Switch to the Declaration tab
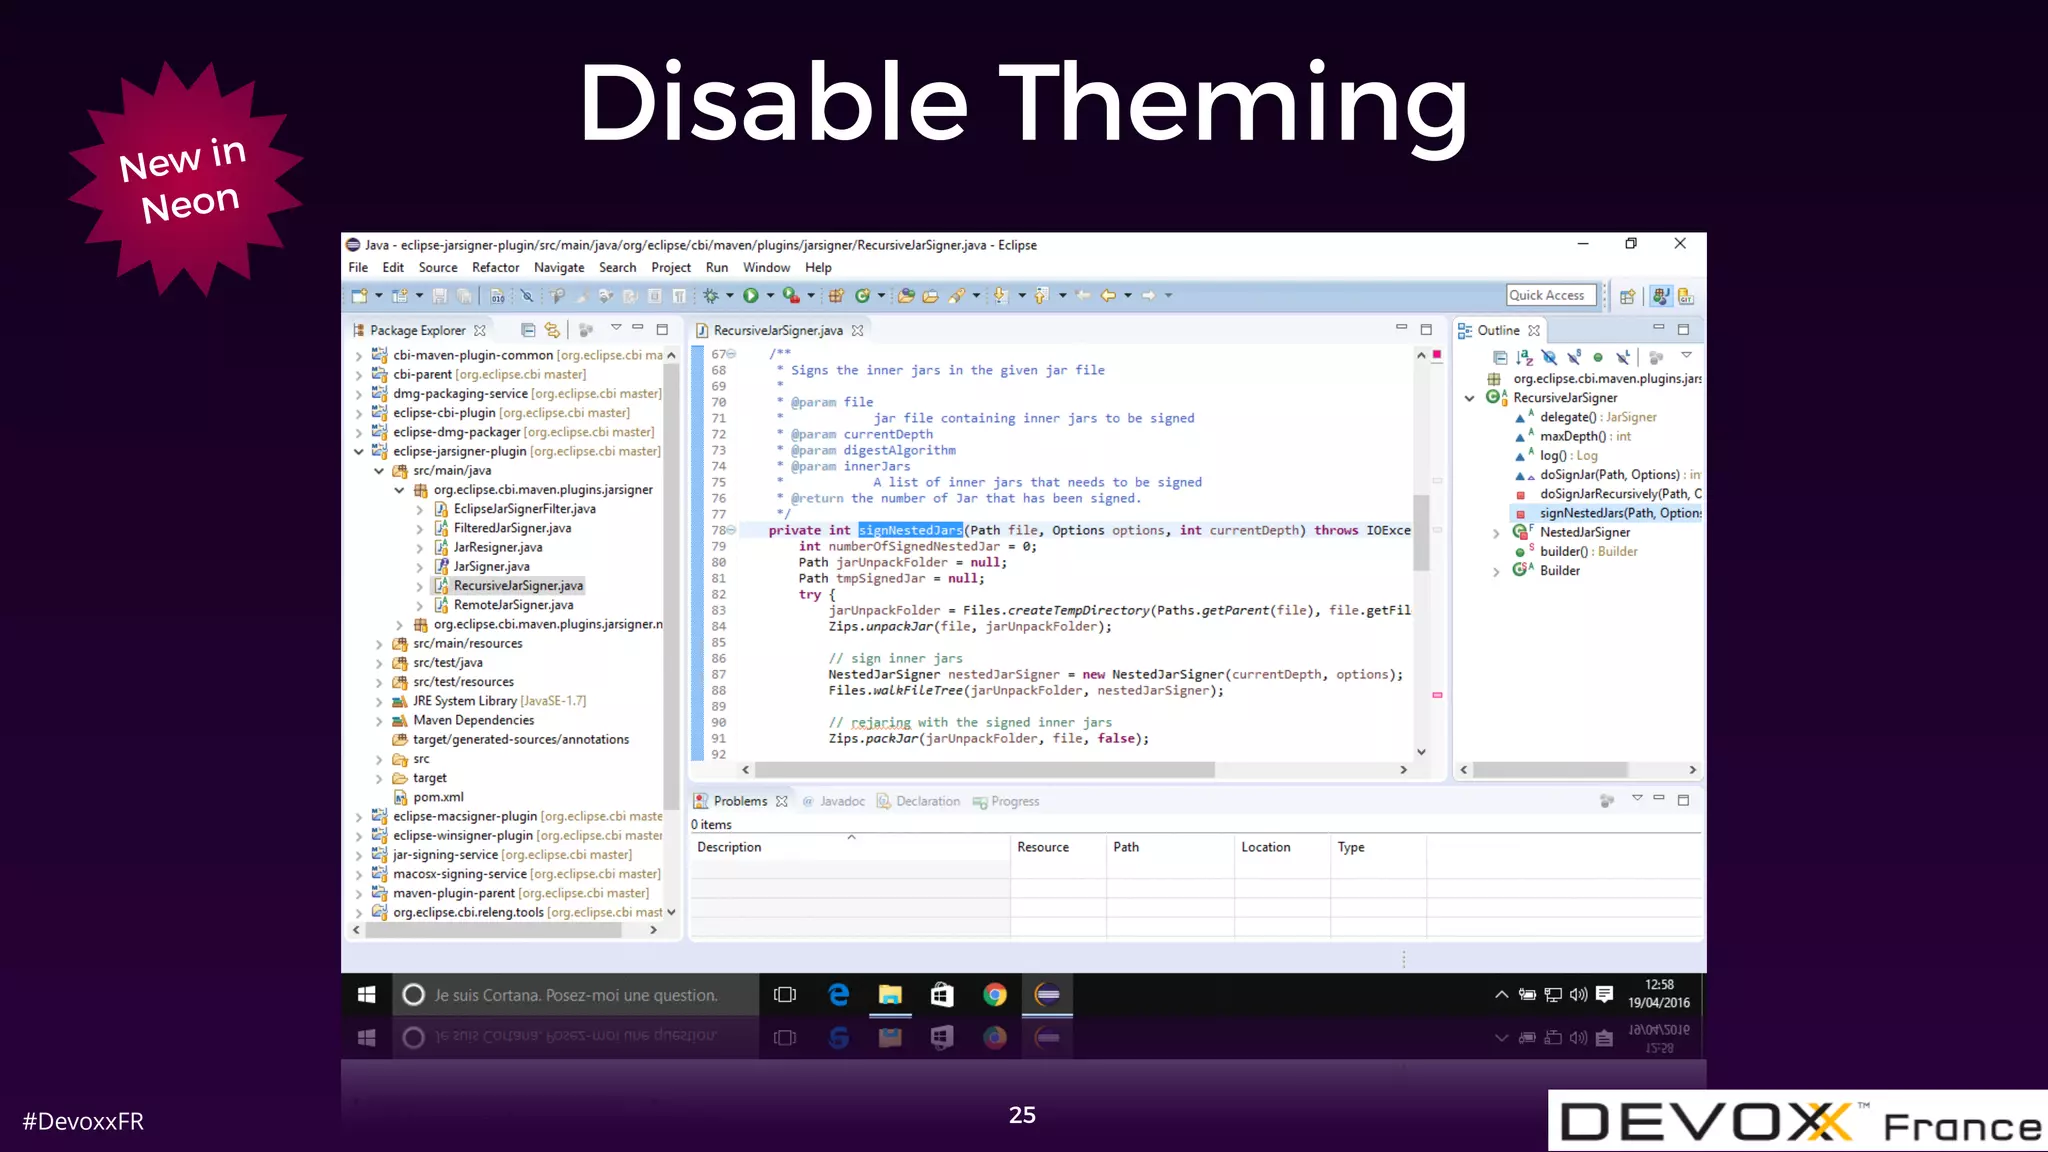Screen dimensions: 2048x1152 pyautogui.click(x=918, y=802)
